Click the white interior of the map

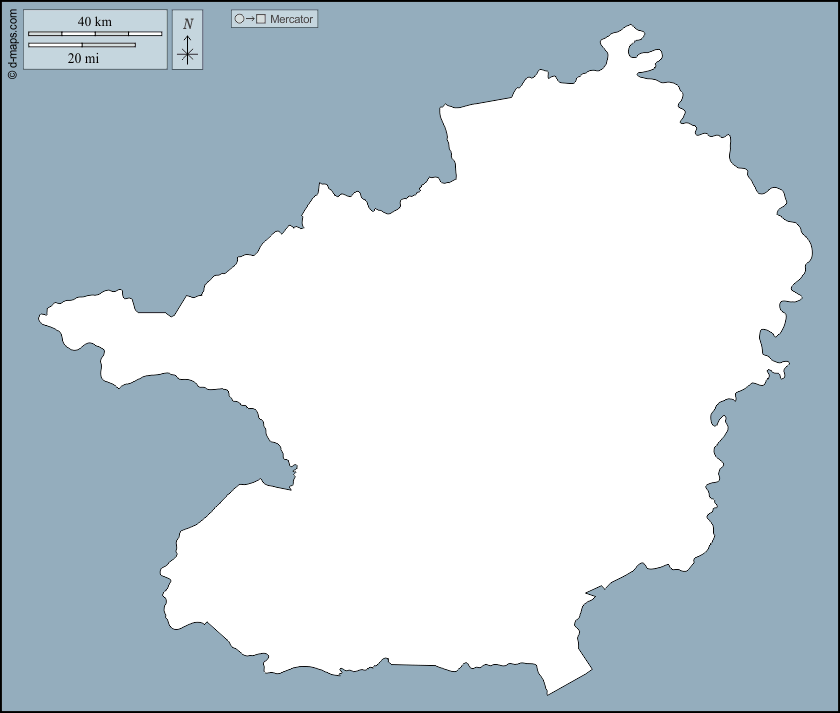(450, 400)
